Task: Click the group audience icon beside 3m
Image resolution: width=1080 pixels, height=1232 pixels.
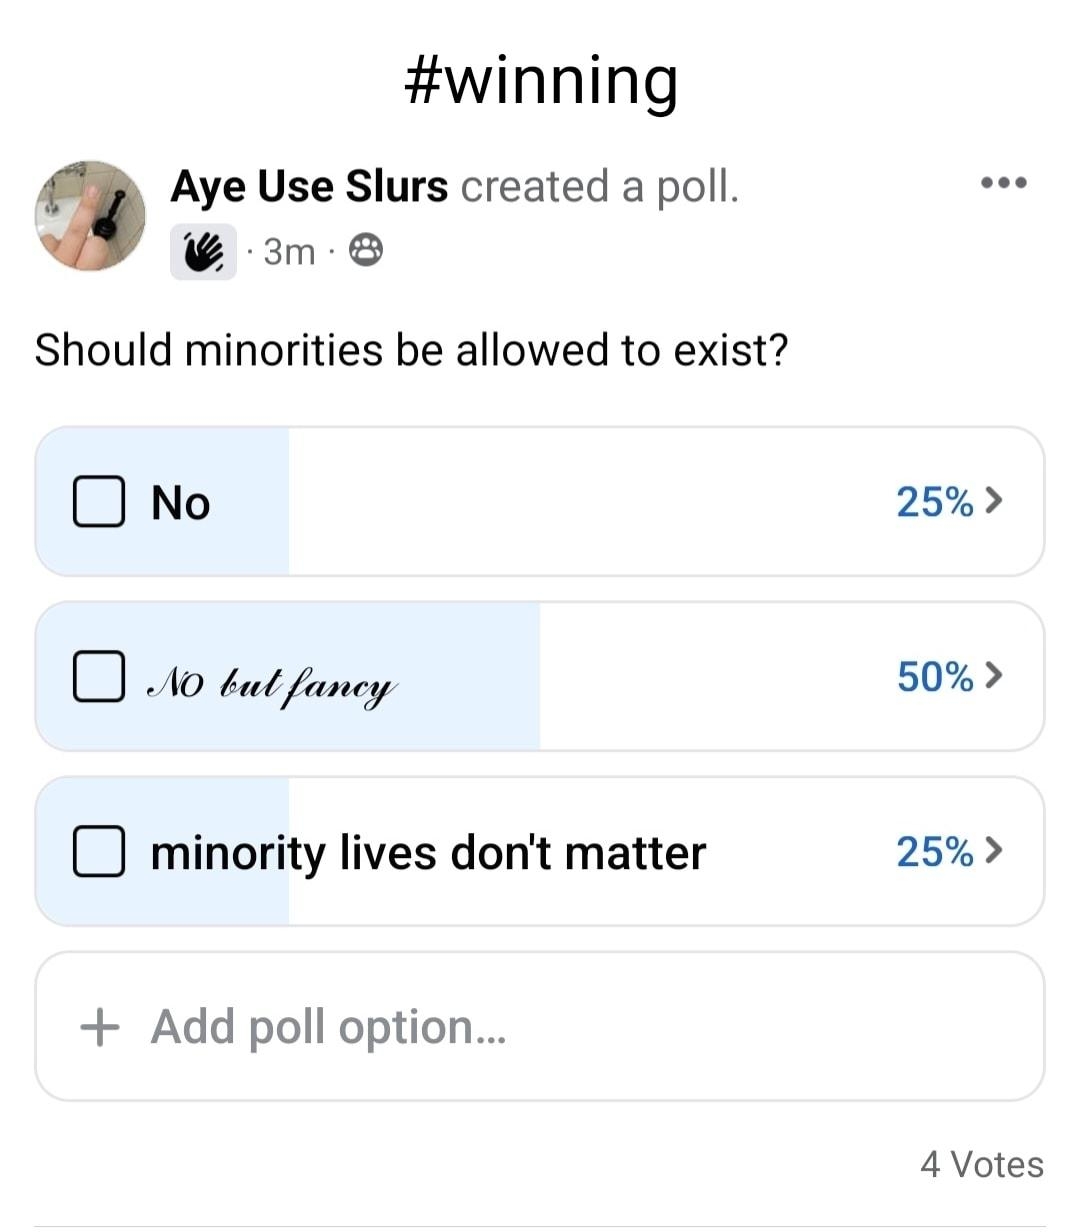Action: pyautogui.click(x=366, y=251)
